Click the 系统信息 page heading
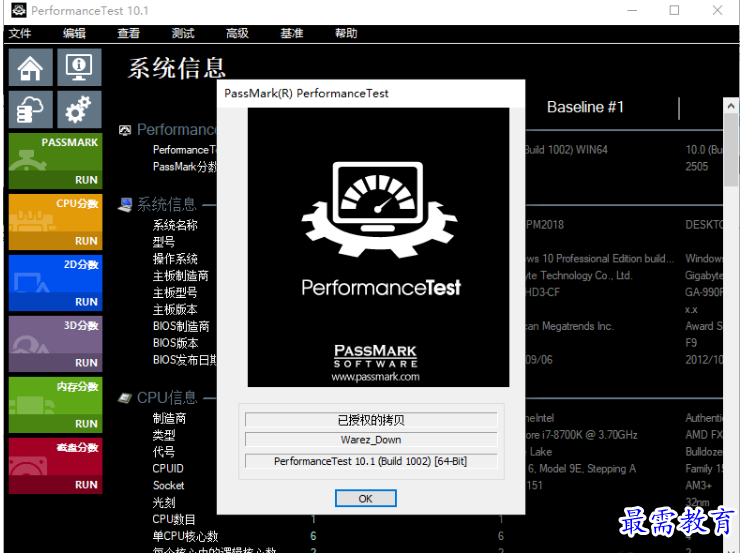 (176, 68)
